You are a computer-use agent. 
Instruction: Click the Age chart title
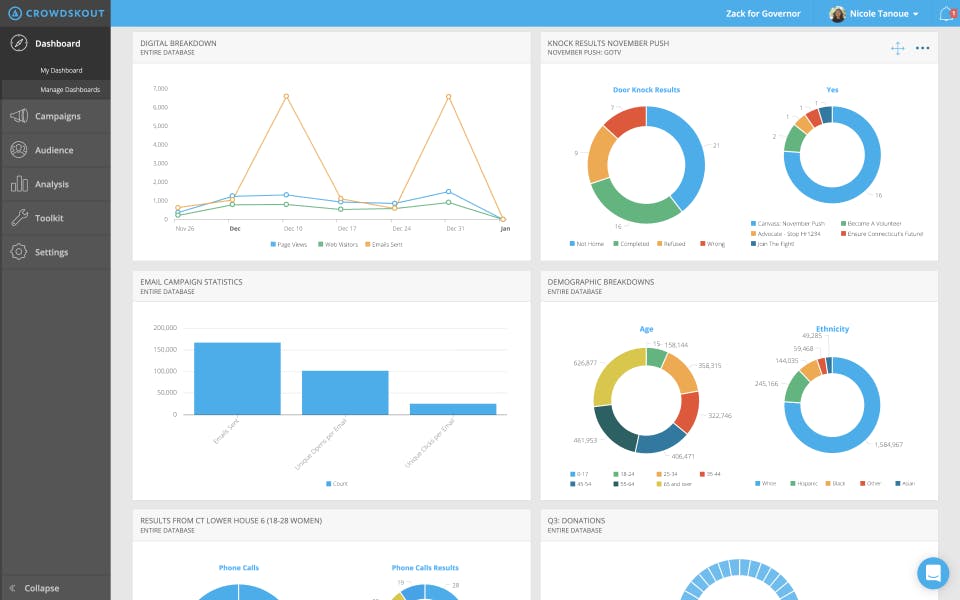pos(646,329)
